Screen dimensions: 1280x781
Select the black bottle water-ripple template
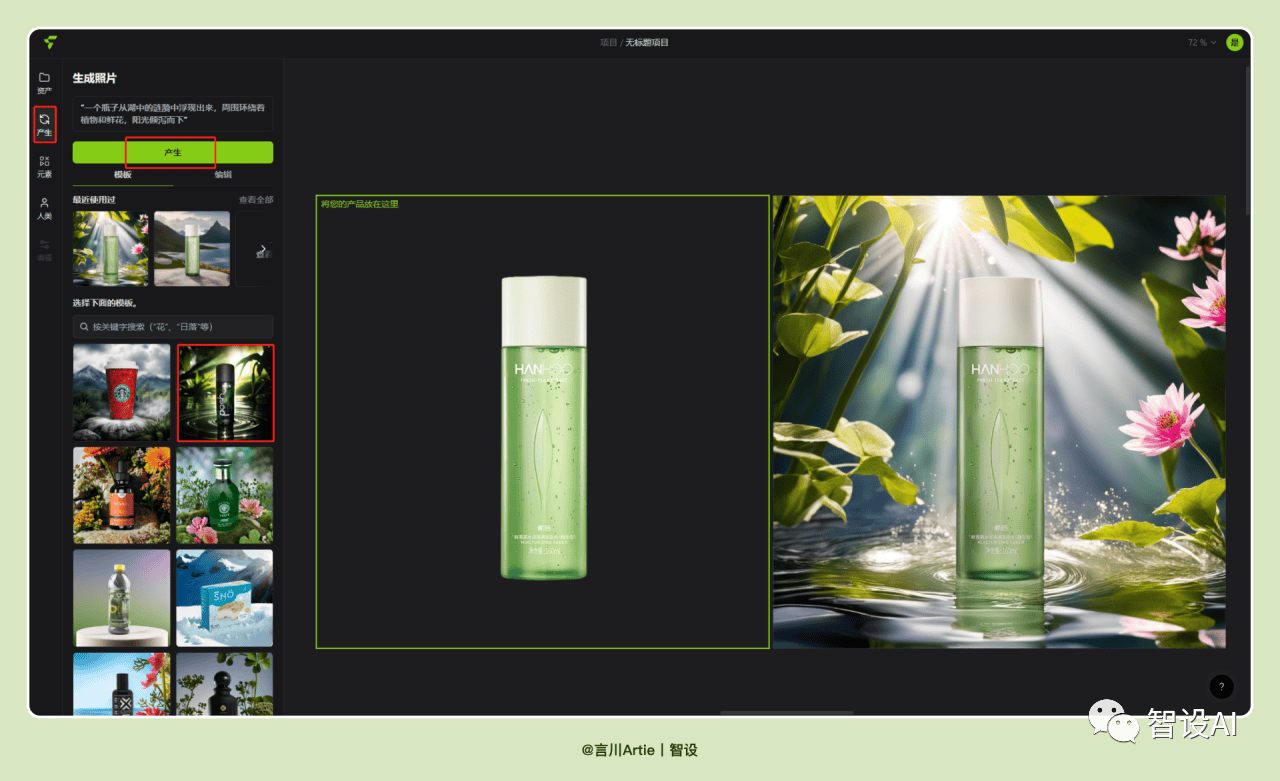click(x=225, y=392)
